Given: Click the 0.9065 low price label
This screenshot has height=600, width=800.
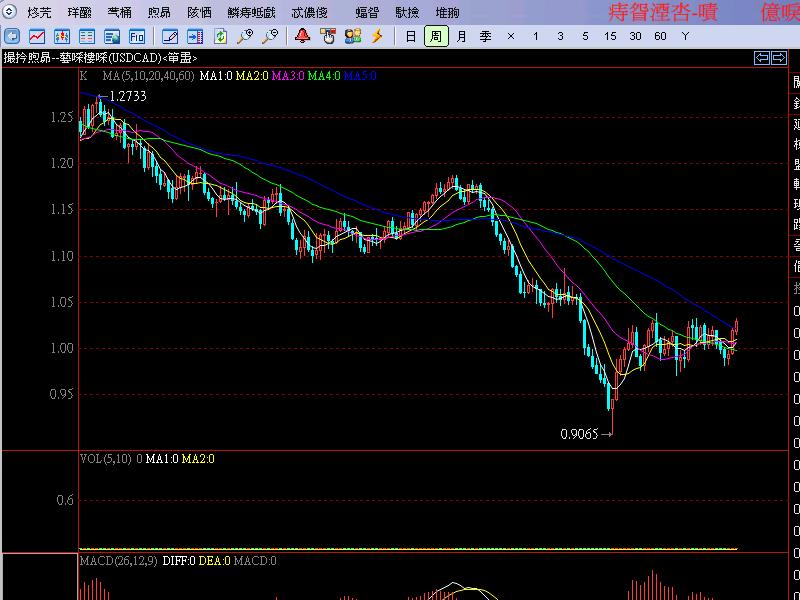Looking at the screenshot, I should (578, 434).
